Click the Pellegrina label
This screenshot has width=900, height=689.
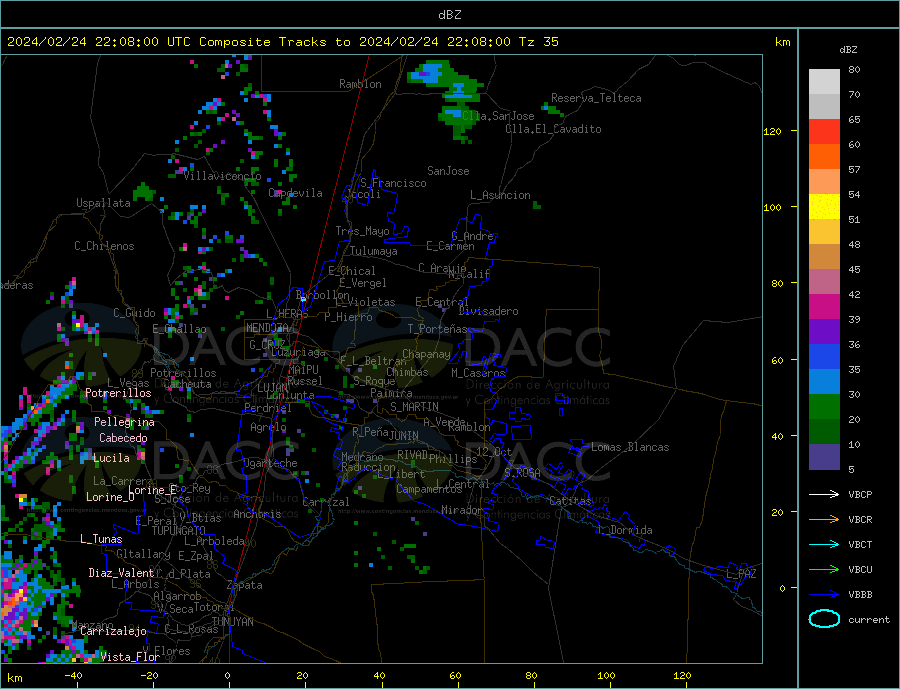pos(125,422)
